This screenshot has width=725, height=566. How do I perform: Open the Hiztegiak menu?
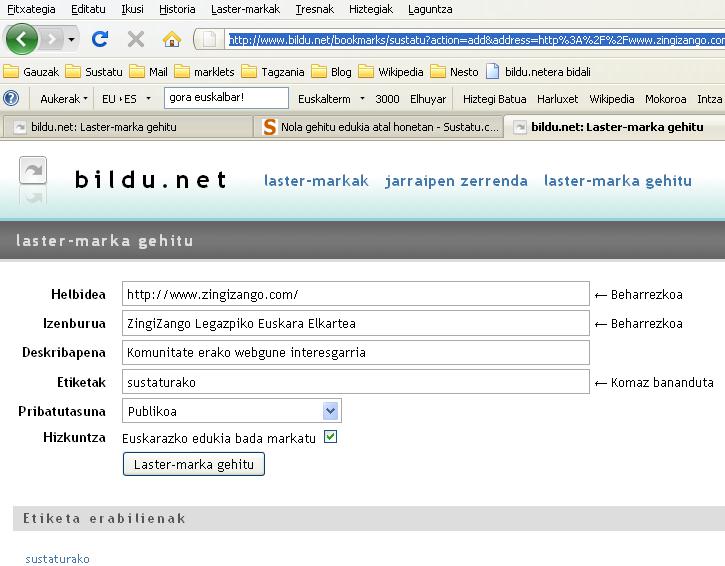tap(371, 9)
